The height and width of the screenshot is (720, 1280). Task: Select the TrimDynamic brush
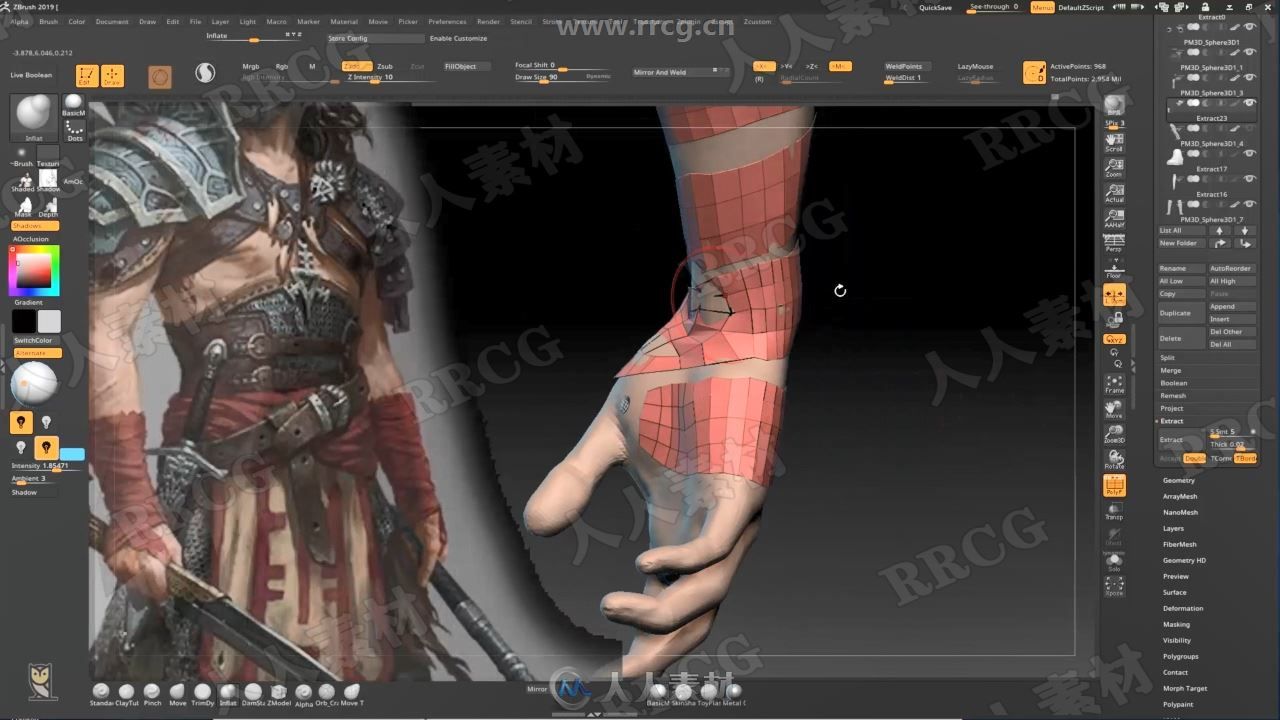(x=202, y=693)
